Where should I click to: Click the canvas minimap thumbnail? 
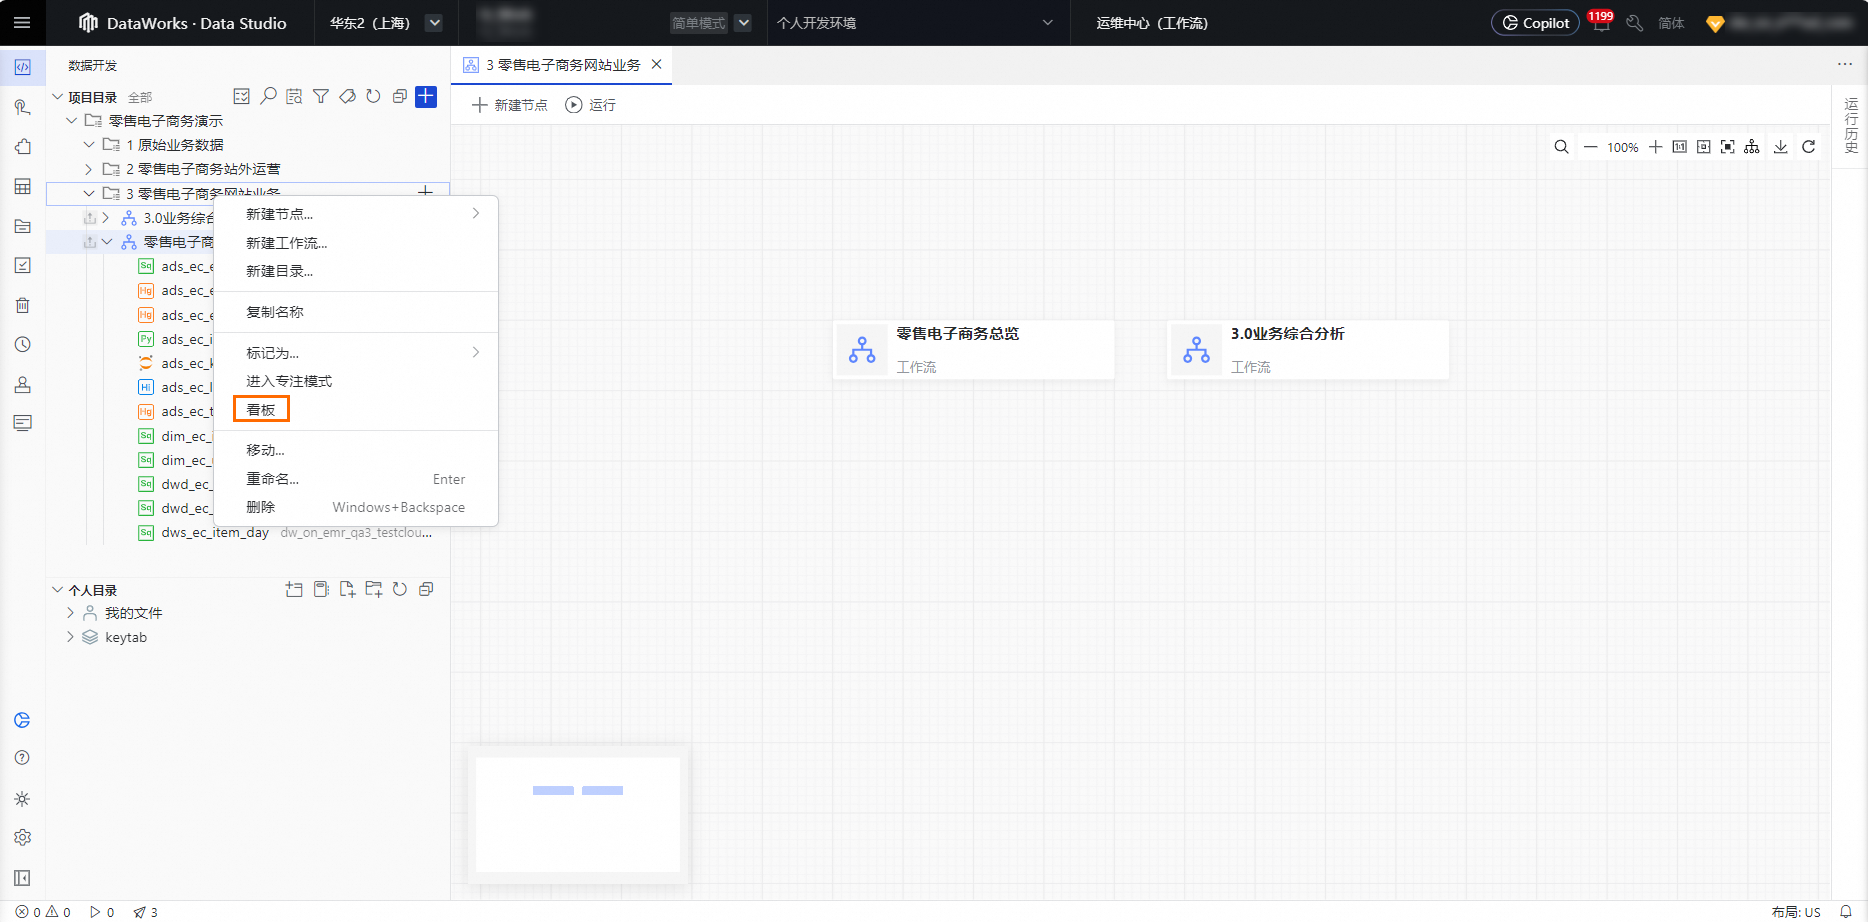[578, 814]
